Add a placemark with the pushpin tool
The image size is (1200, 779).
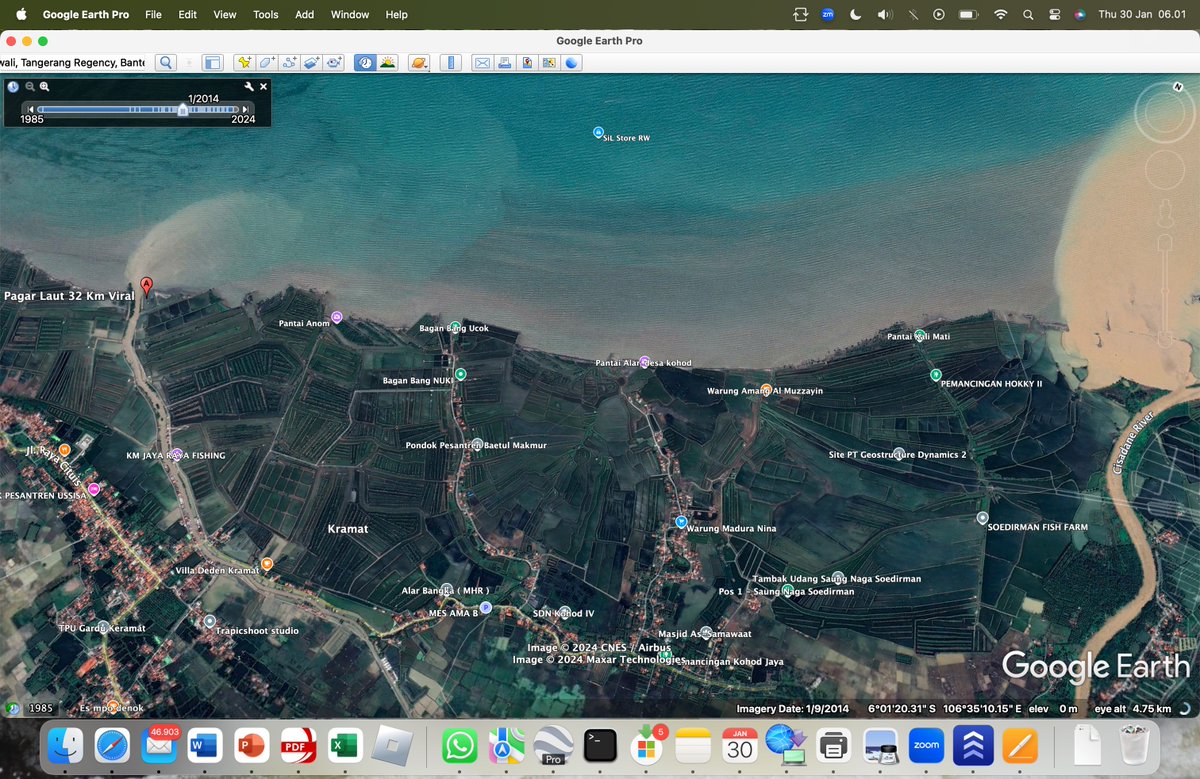(244, 62)
